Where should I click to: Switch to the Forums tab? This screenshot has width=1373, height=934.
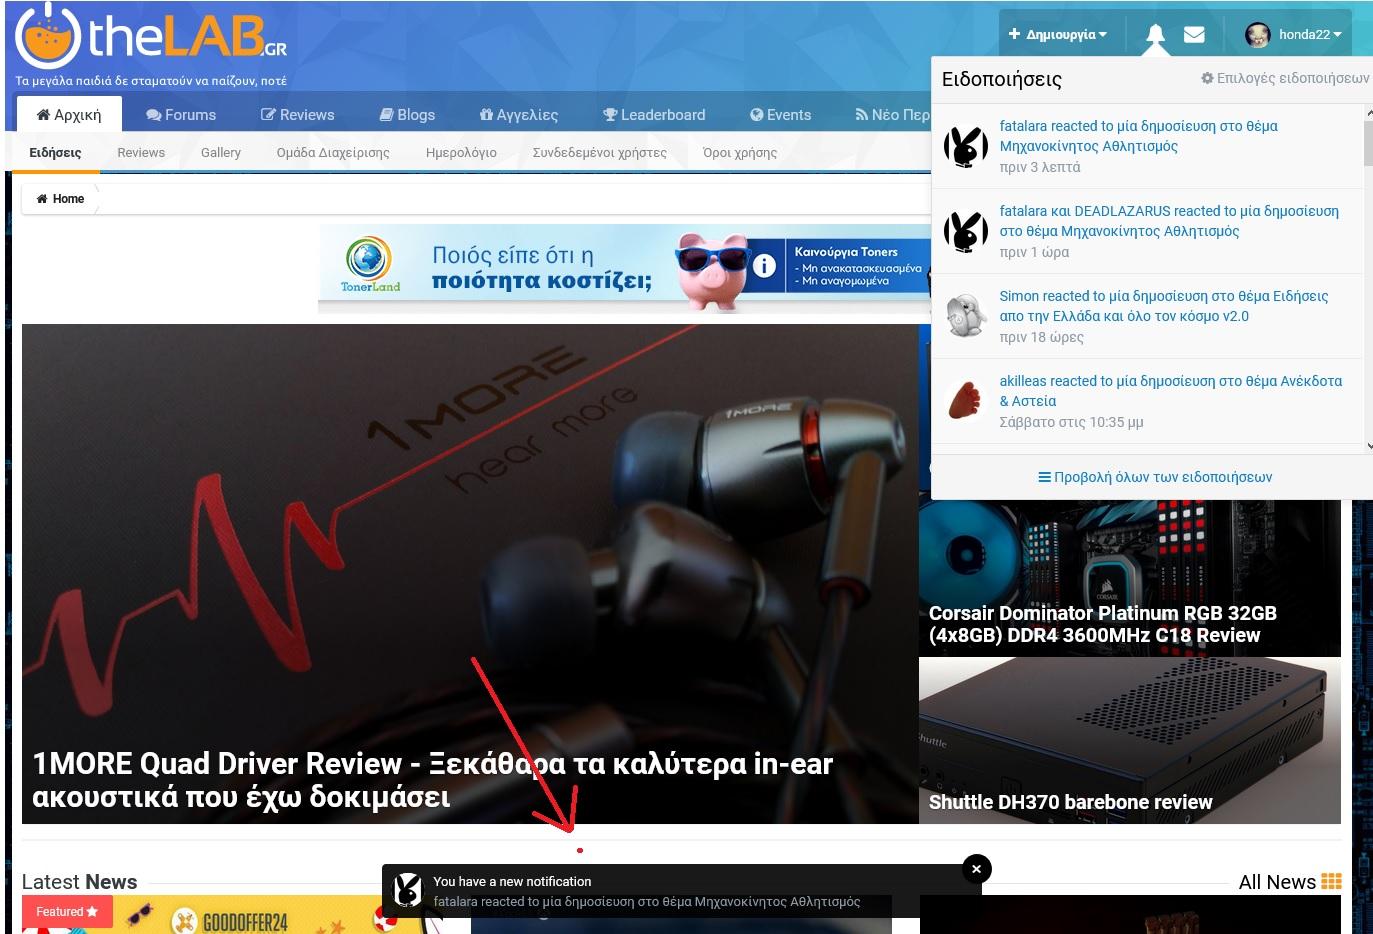(x=181, y=115)
